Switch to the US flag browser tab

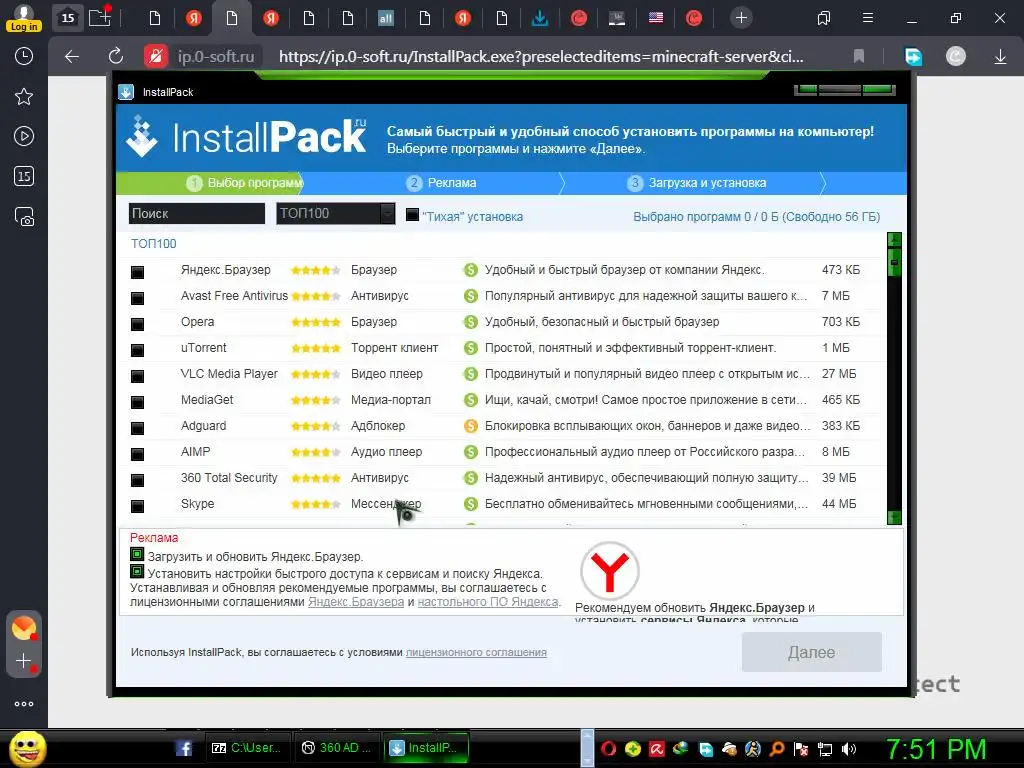(x=656, y=18)
